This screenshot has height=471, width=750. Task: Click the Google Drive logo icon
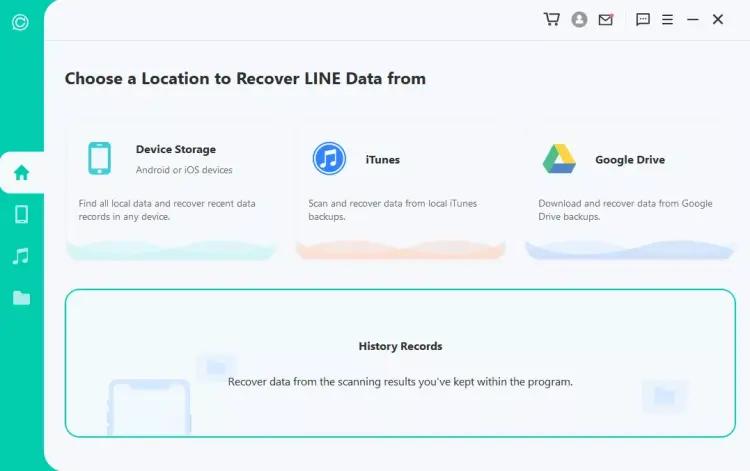[559, 159]
